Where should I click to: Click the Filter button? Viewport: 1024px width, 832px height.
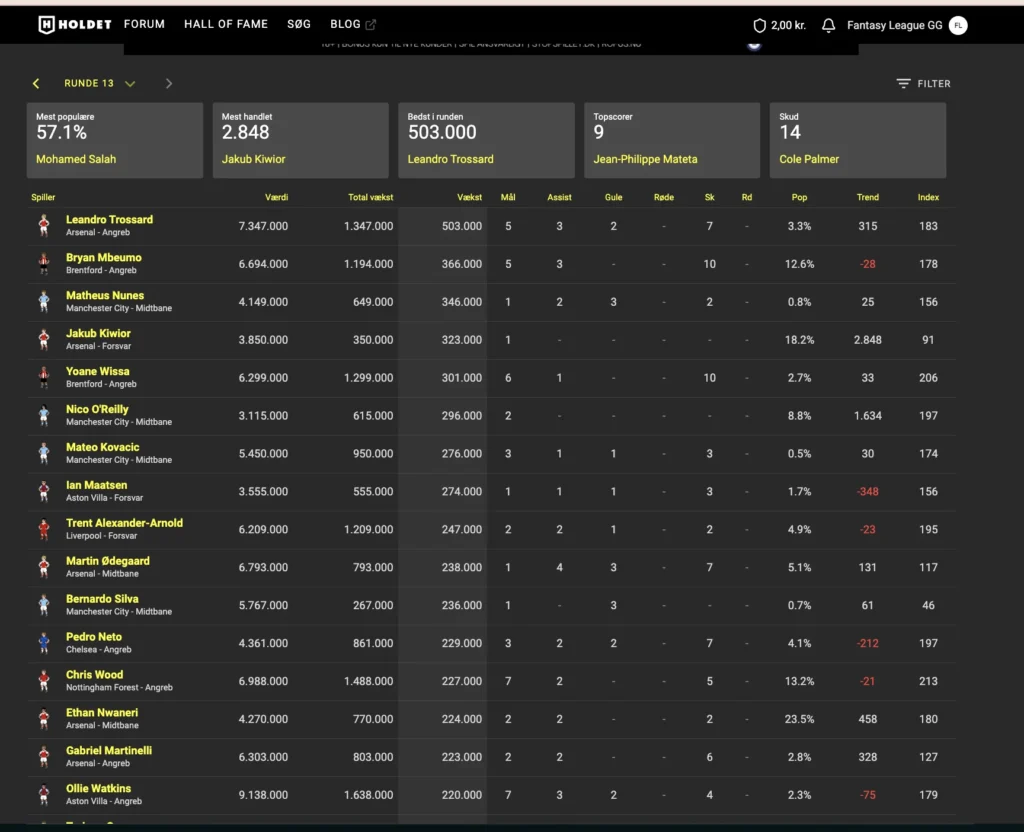tap(923, 84)
